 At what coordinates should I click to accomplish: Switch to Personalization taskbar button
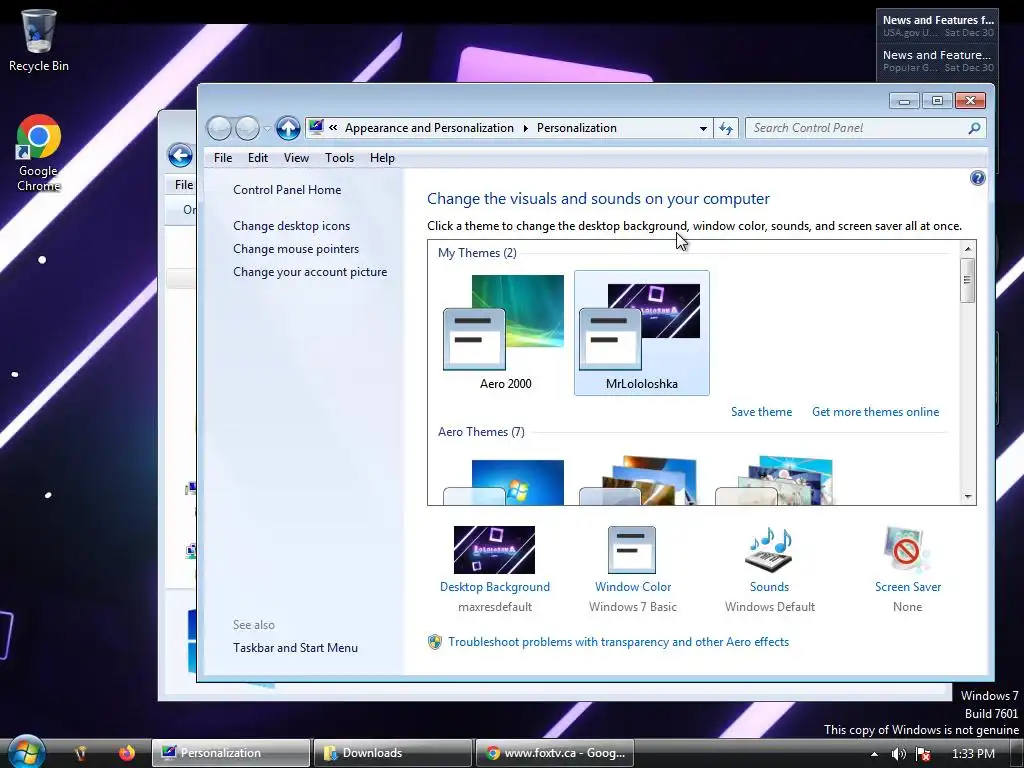point(231,753)
